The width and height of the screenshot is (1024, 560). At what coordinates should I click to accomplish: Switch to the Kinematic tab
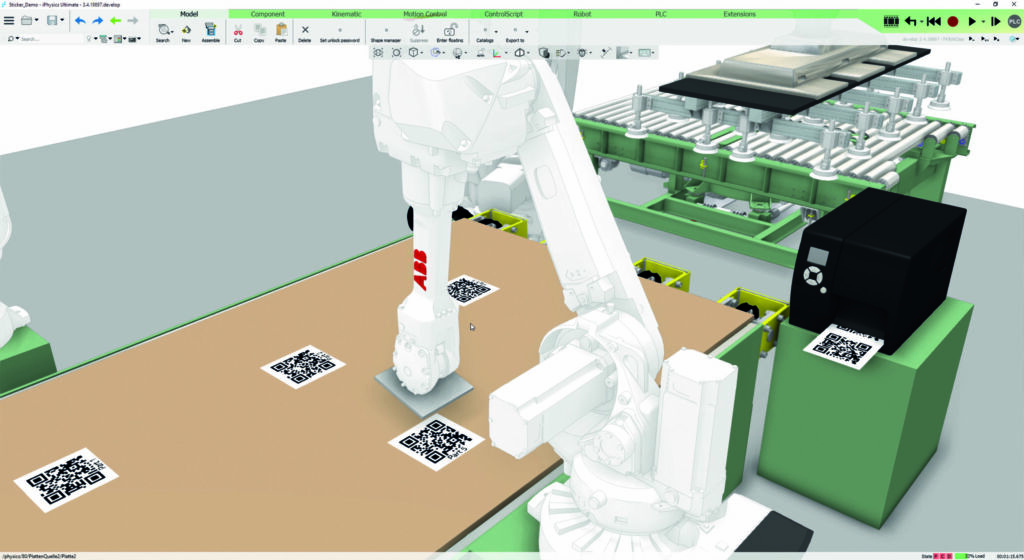pos(346,14)
